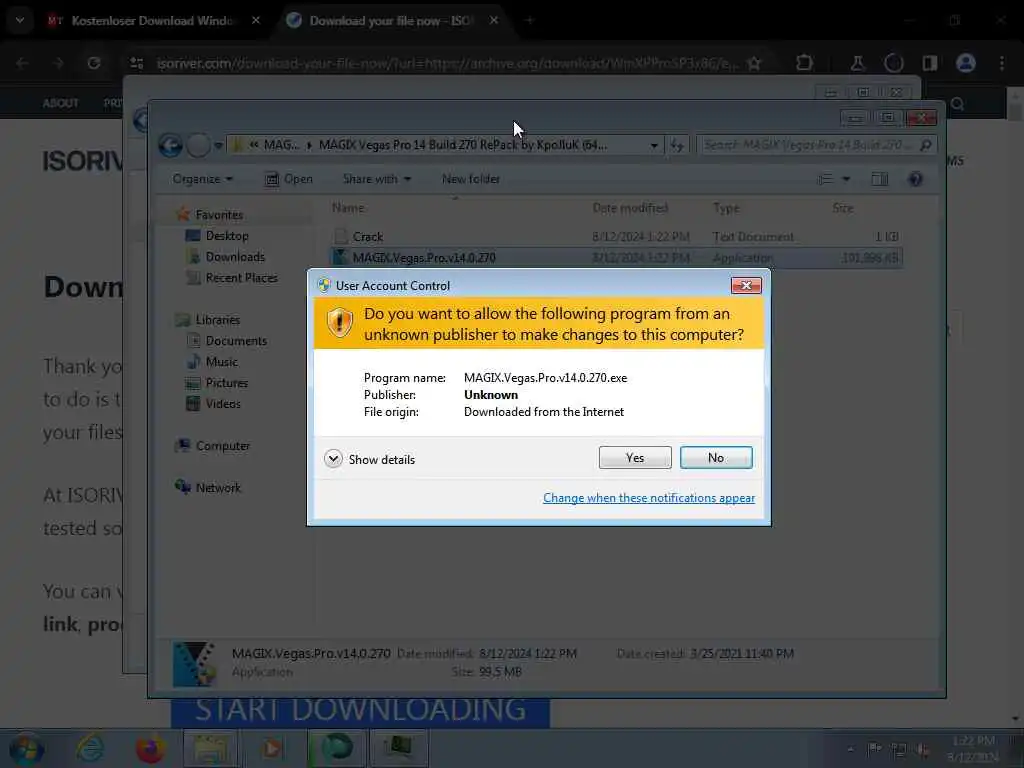Open the Organize menu
Image resolution: width=1024 pixels, height=768 pixels.
tap(202, 179)
